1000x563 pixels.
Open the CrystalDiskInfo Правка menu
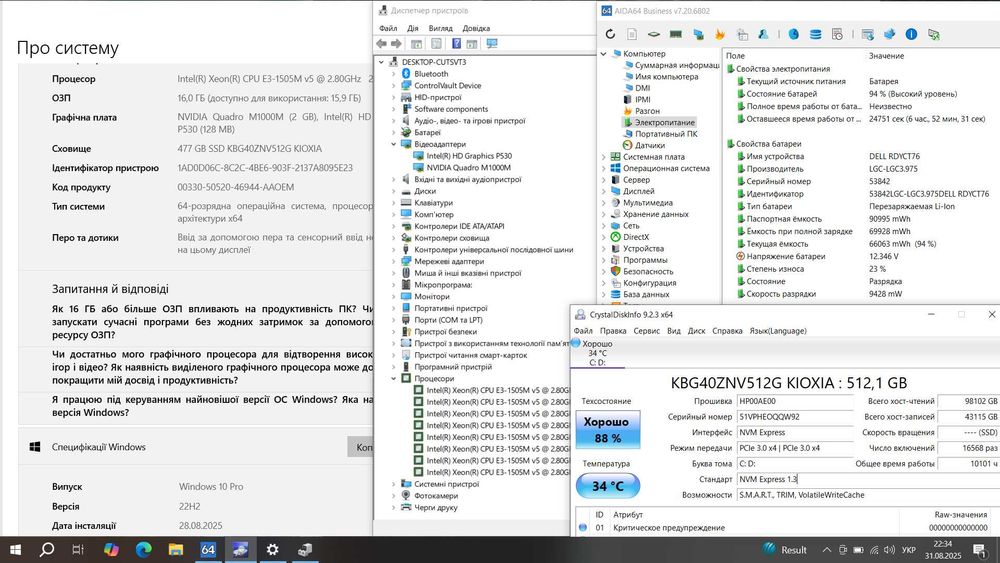613,331
